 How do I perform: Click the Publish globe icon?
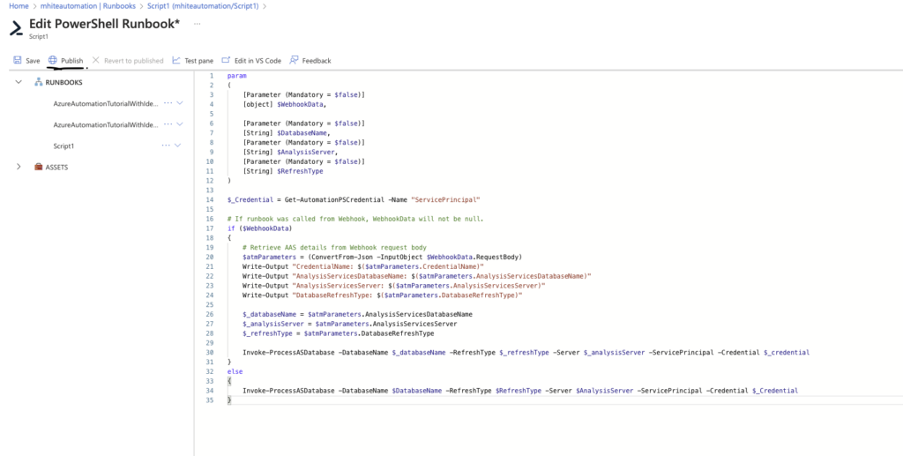pos(53,60)
